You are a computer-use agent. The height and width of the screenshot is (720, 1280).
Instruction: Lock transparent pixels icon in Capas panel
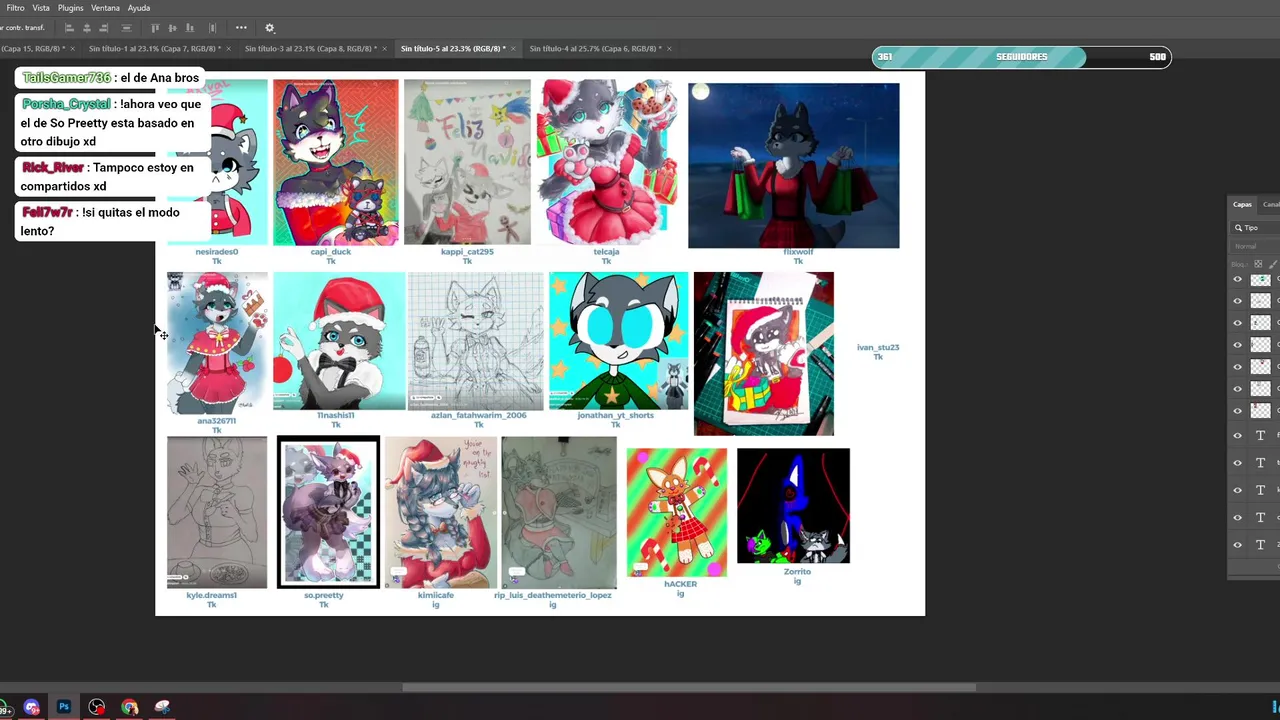tap(1258, 264)
